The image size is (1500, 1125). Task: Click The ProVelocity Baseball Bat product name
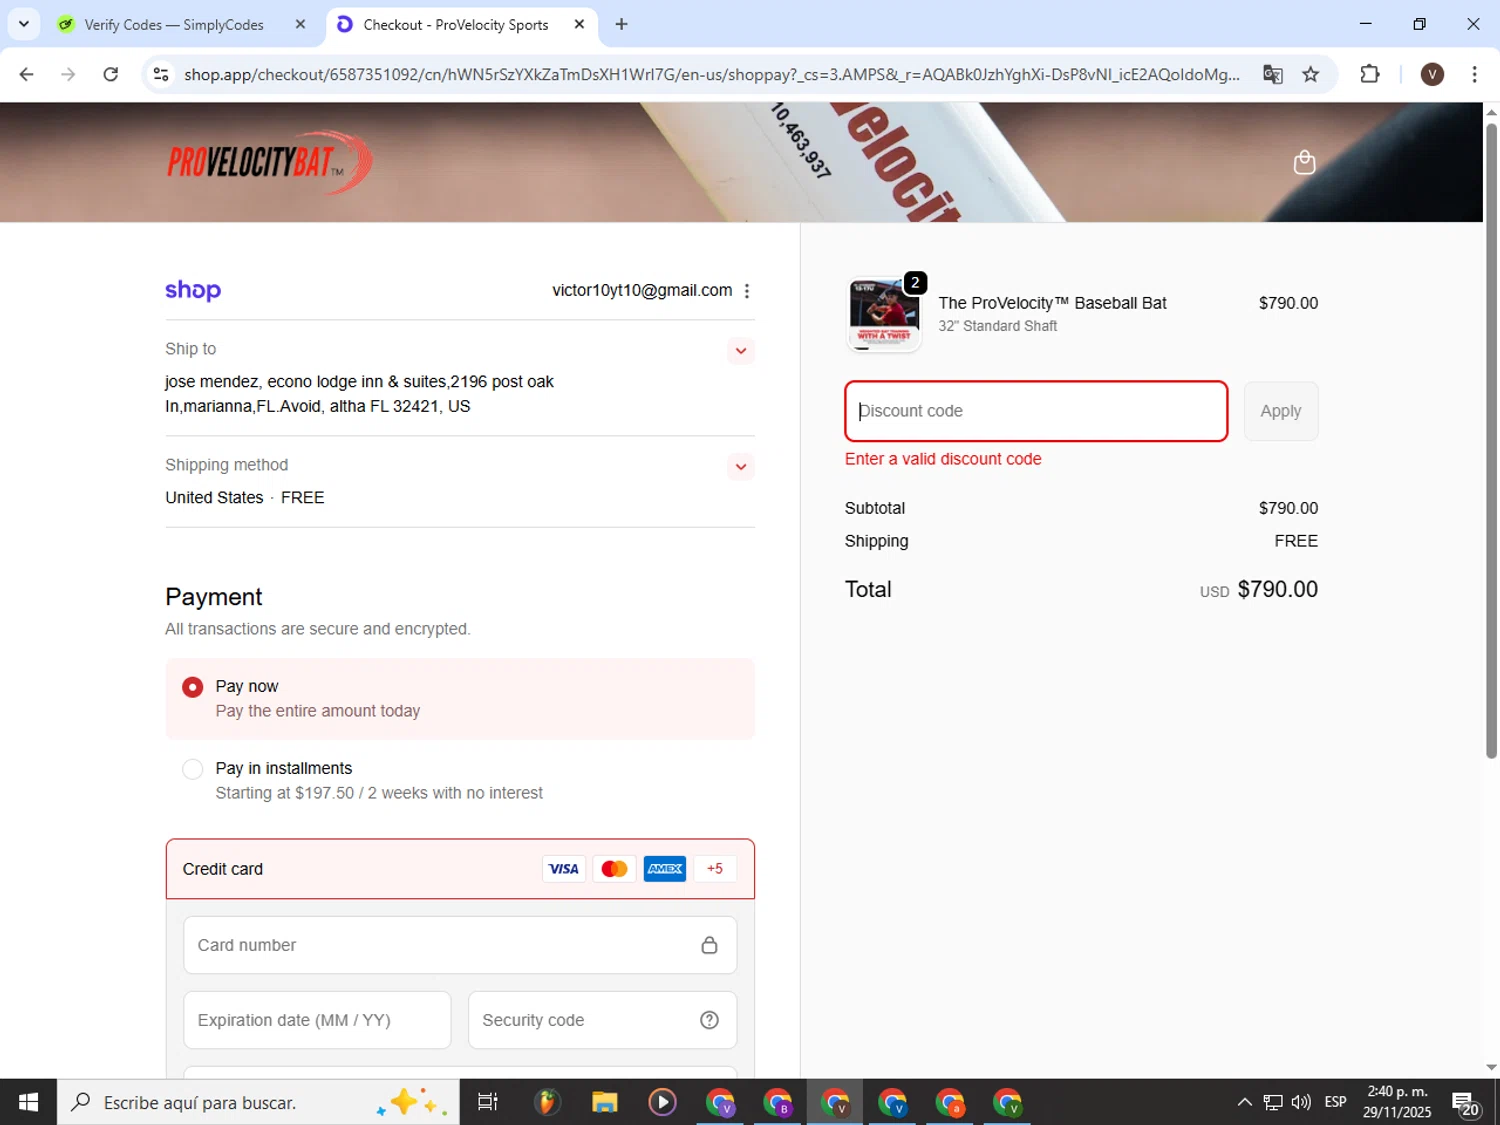pos(1053,303)
